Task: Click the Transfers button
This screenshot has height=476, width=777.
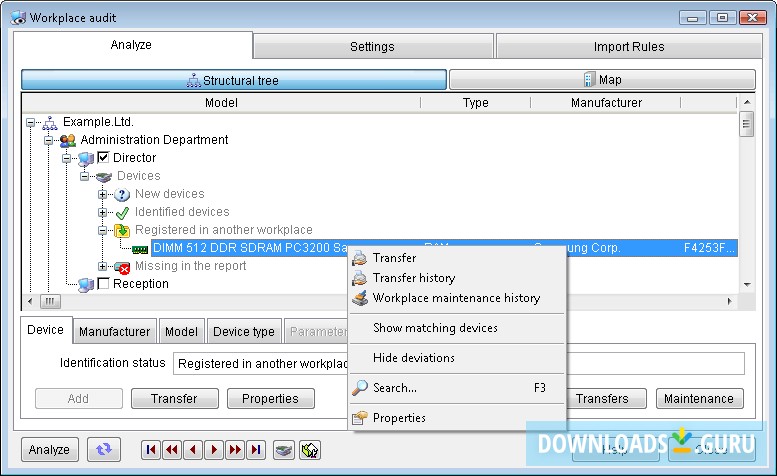Action: coord(602,399)
